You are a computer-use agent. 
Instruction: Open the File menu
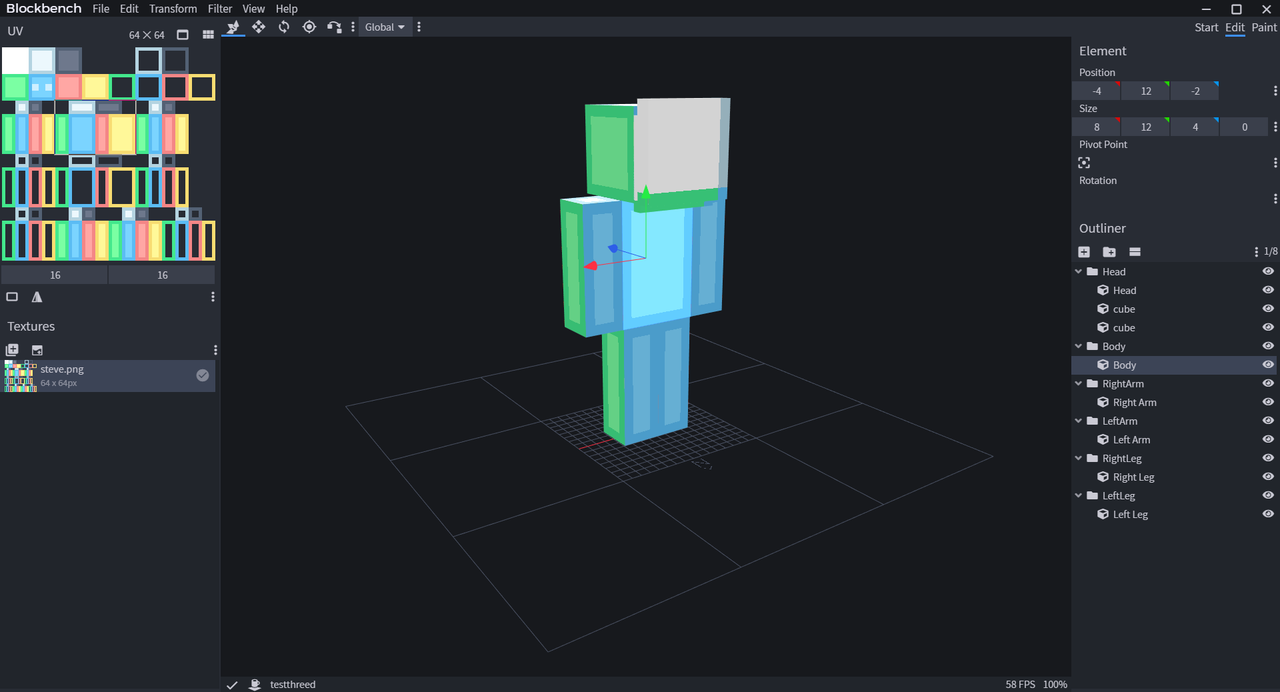(101, 9)
